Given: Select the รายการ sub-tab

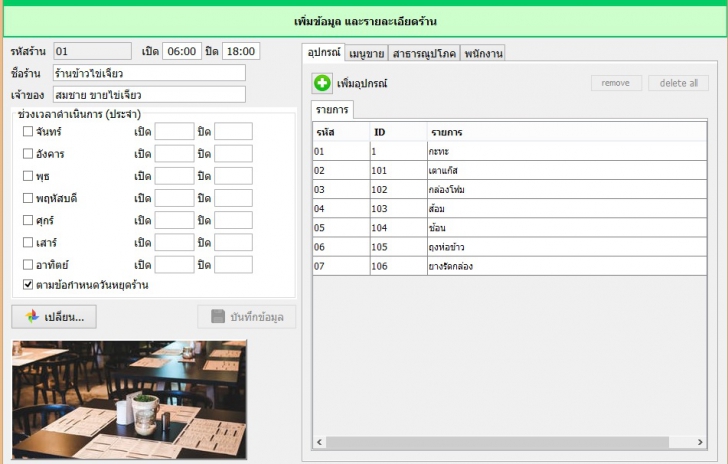Looking at the screenshot, I should point(332,110).
